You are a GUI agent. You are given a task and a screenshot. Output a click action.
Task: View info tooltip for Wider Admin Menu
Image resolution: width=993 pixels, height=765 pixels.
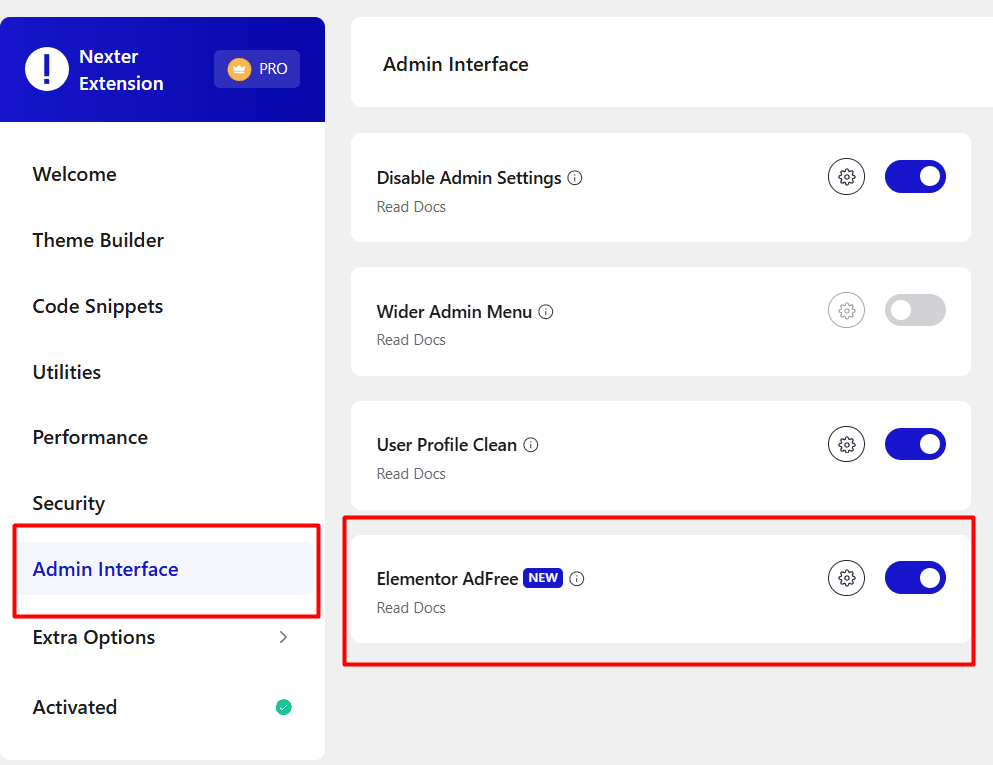(545, 312)
